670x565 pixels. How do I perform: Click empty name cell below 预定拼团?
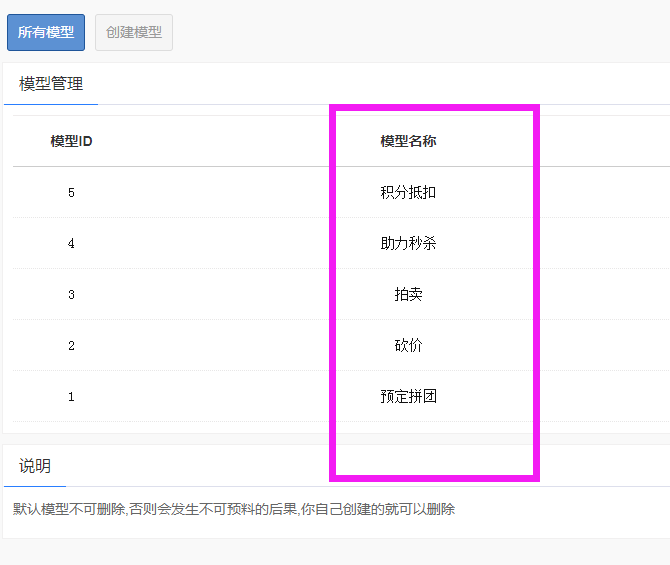click(x=408, y=440)
